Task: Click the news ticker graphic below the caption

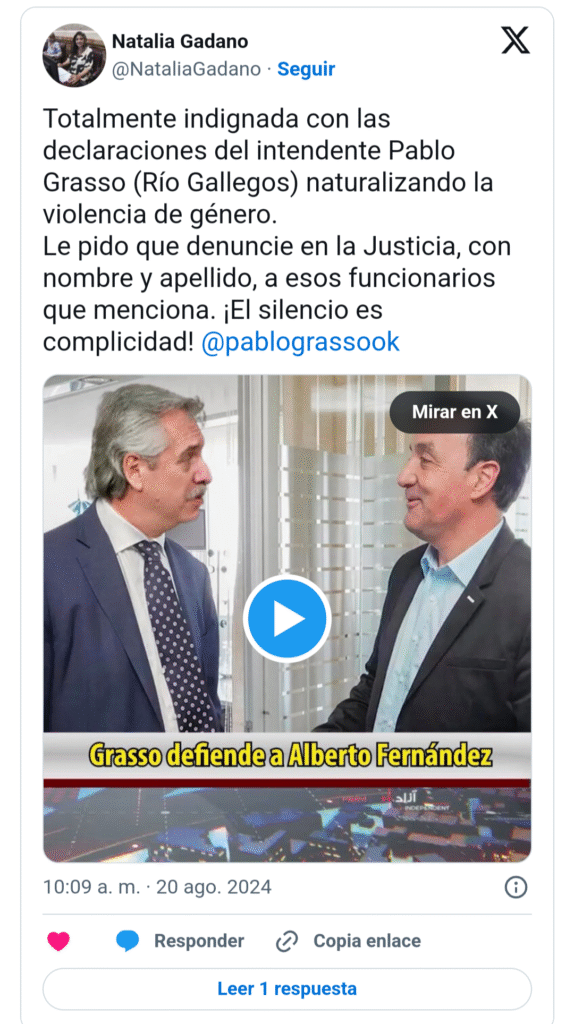Action: tap(287, 824)
